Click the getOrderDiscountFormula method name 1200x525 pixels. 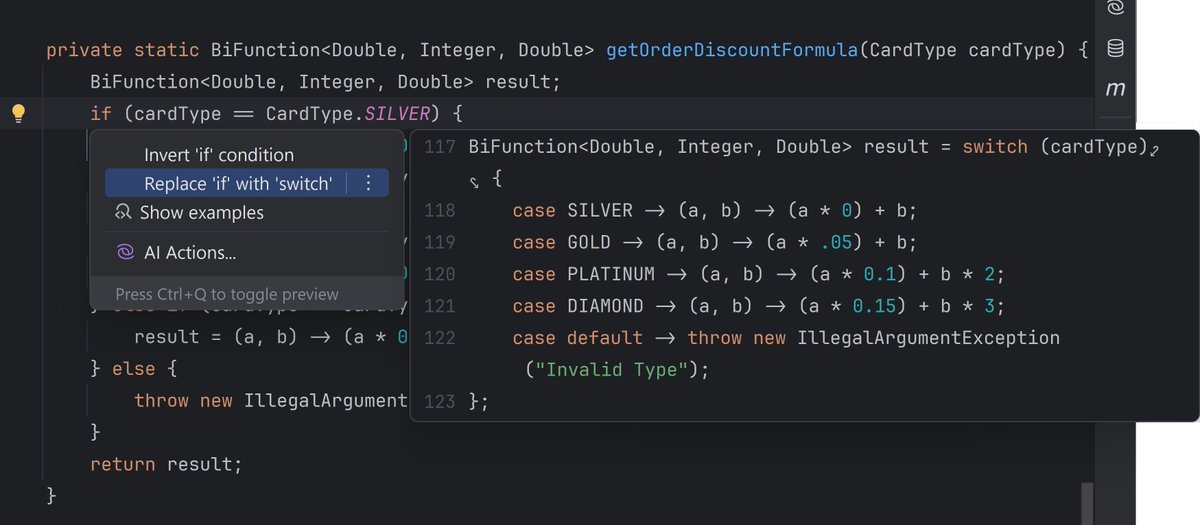pos(732,50)
